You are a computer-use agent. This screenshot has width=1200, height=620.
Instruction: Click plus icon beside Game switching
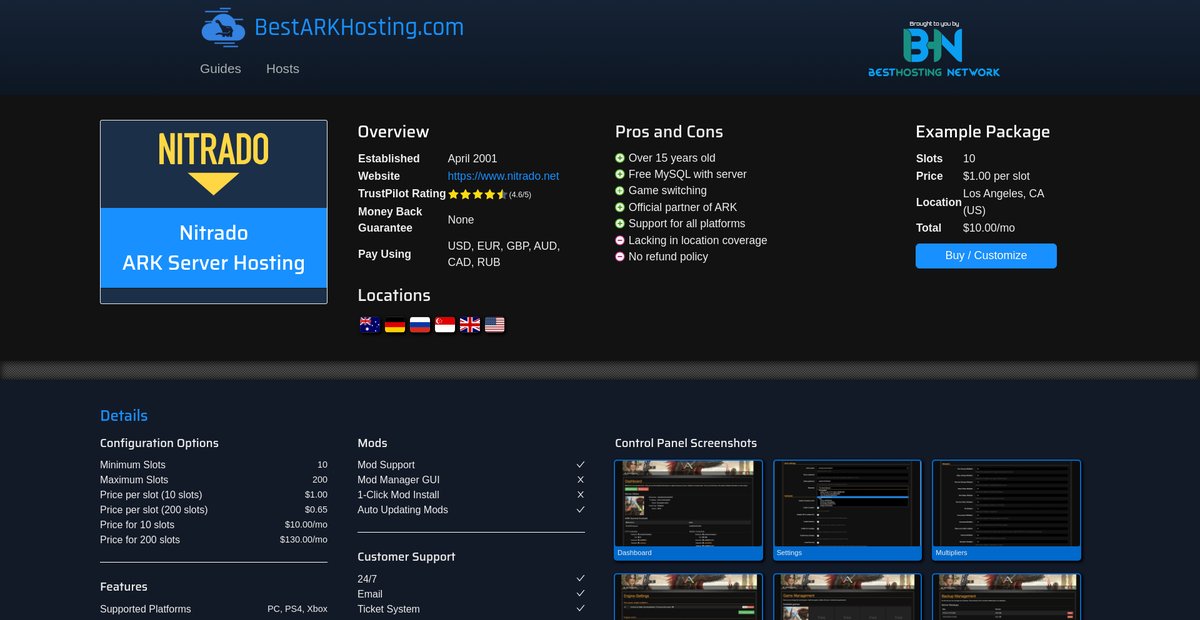tap(620, 191)
